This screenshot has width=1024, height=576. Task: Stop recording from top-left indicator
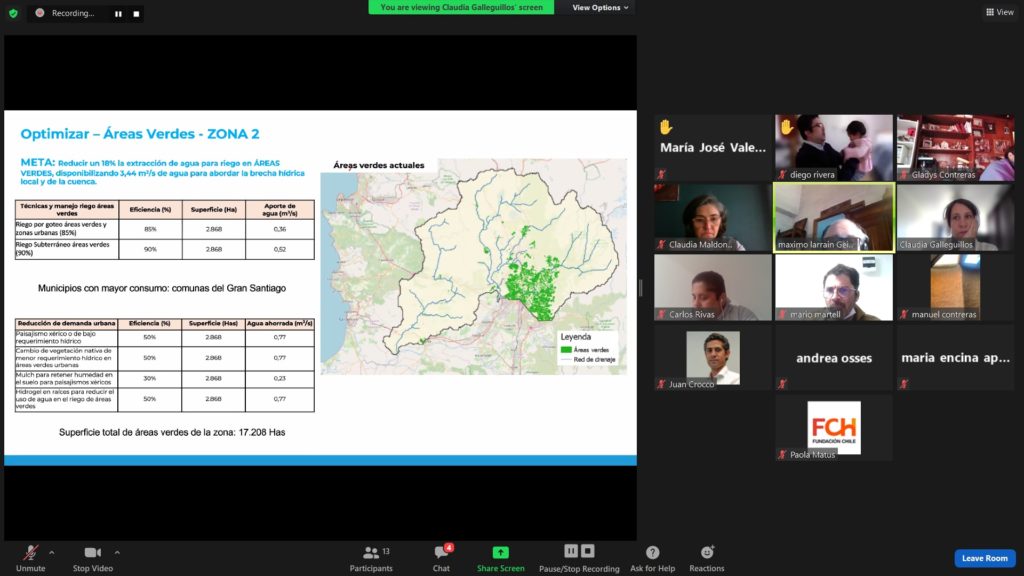[x=136, y=14]
